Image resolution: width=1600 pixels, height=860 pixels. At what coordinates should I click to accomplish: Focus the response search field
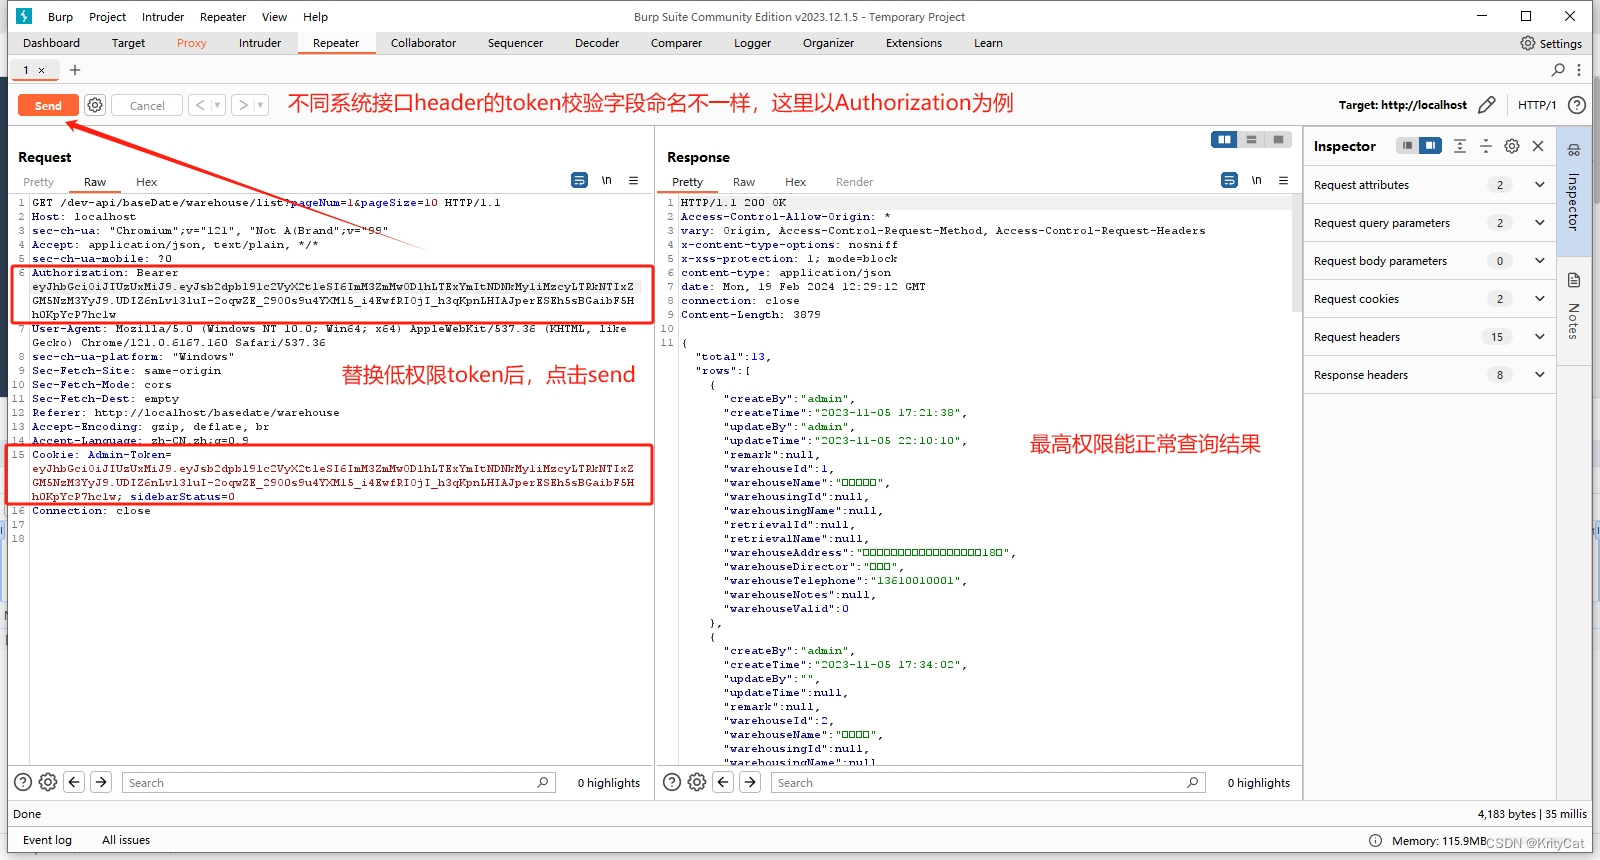coord(988,782)
